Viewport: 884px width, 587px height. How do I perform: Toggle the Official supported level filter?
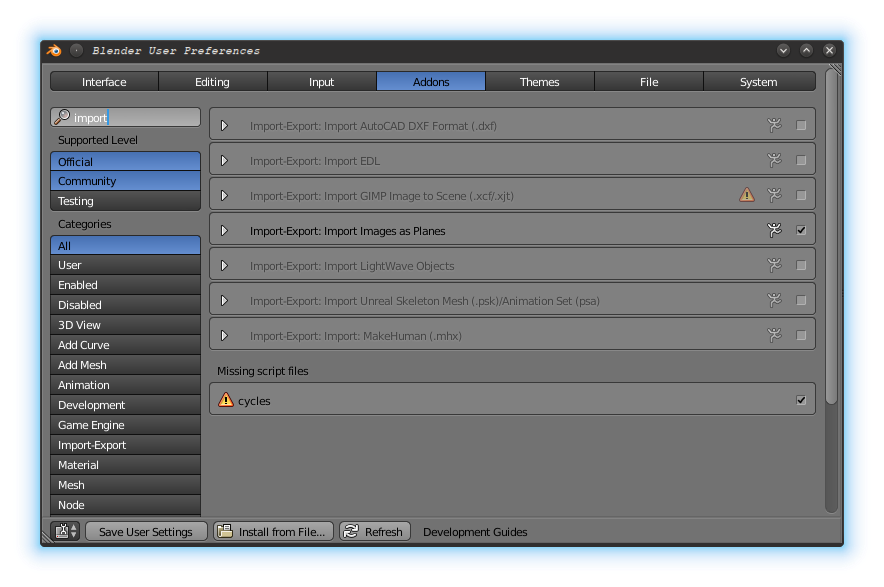(x=125, y=161)
